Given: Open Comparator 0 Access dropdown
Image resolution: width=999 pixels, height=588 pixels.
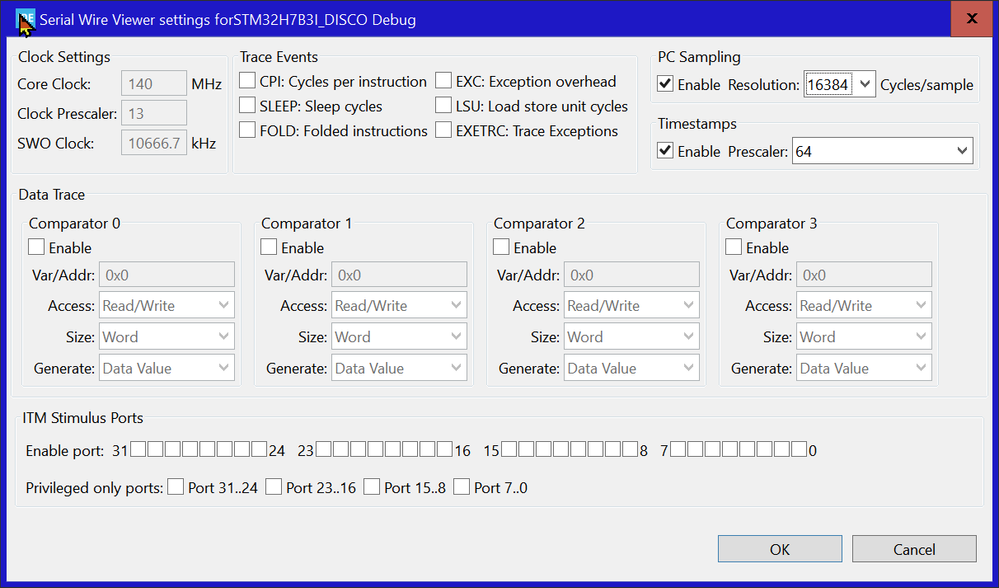Looking at the screenshot, I should pyautogui.click(x=166, y=305).
